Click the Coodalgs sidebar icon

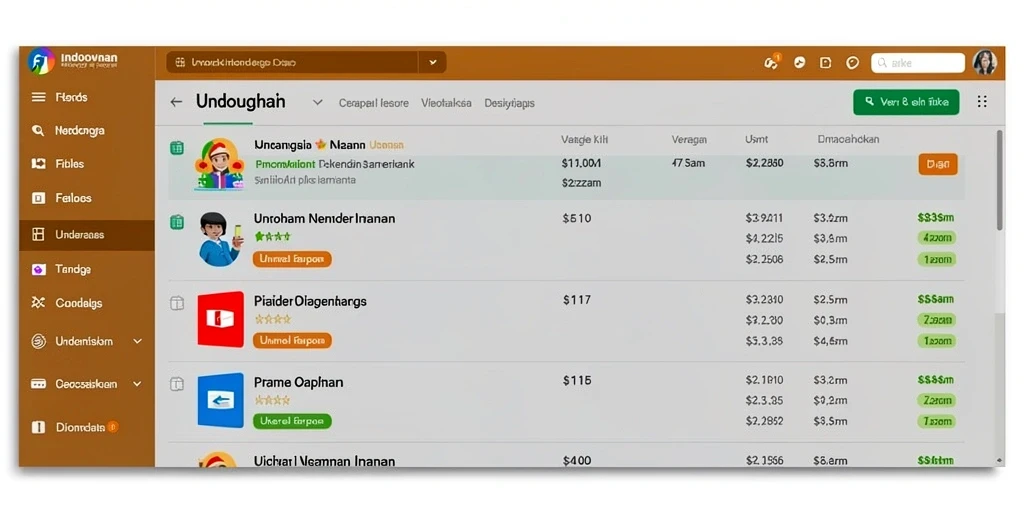[39, 303]
